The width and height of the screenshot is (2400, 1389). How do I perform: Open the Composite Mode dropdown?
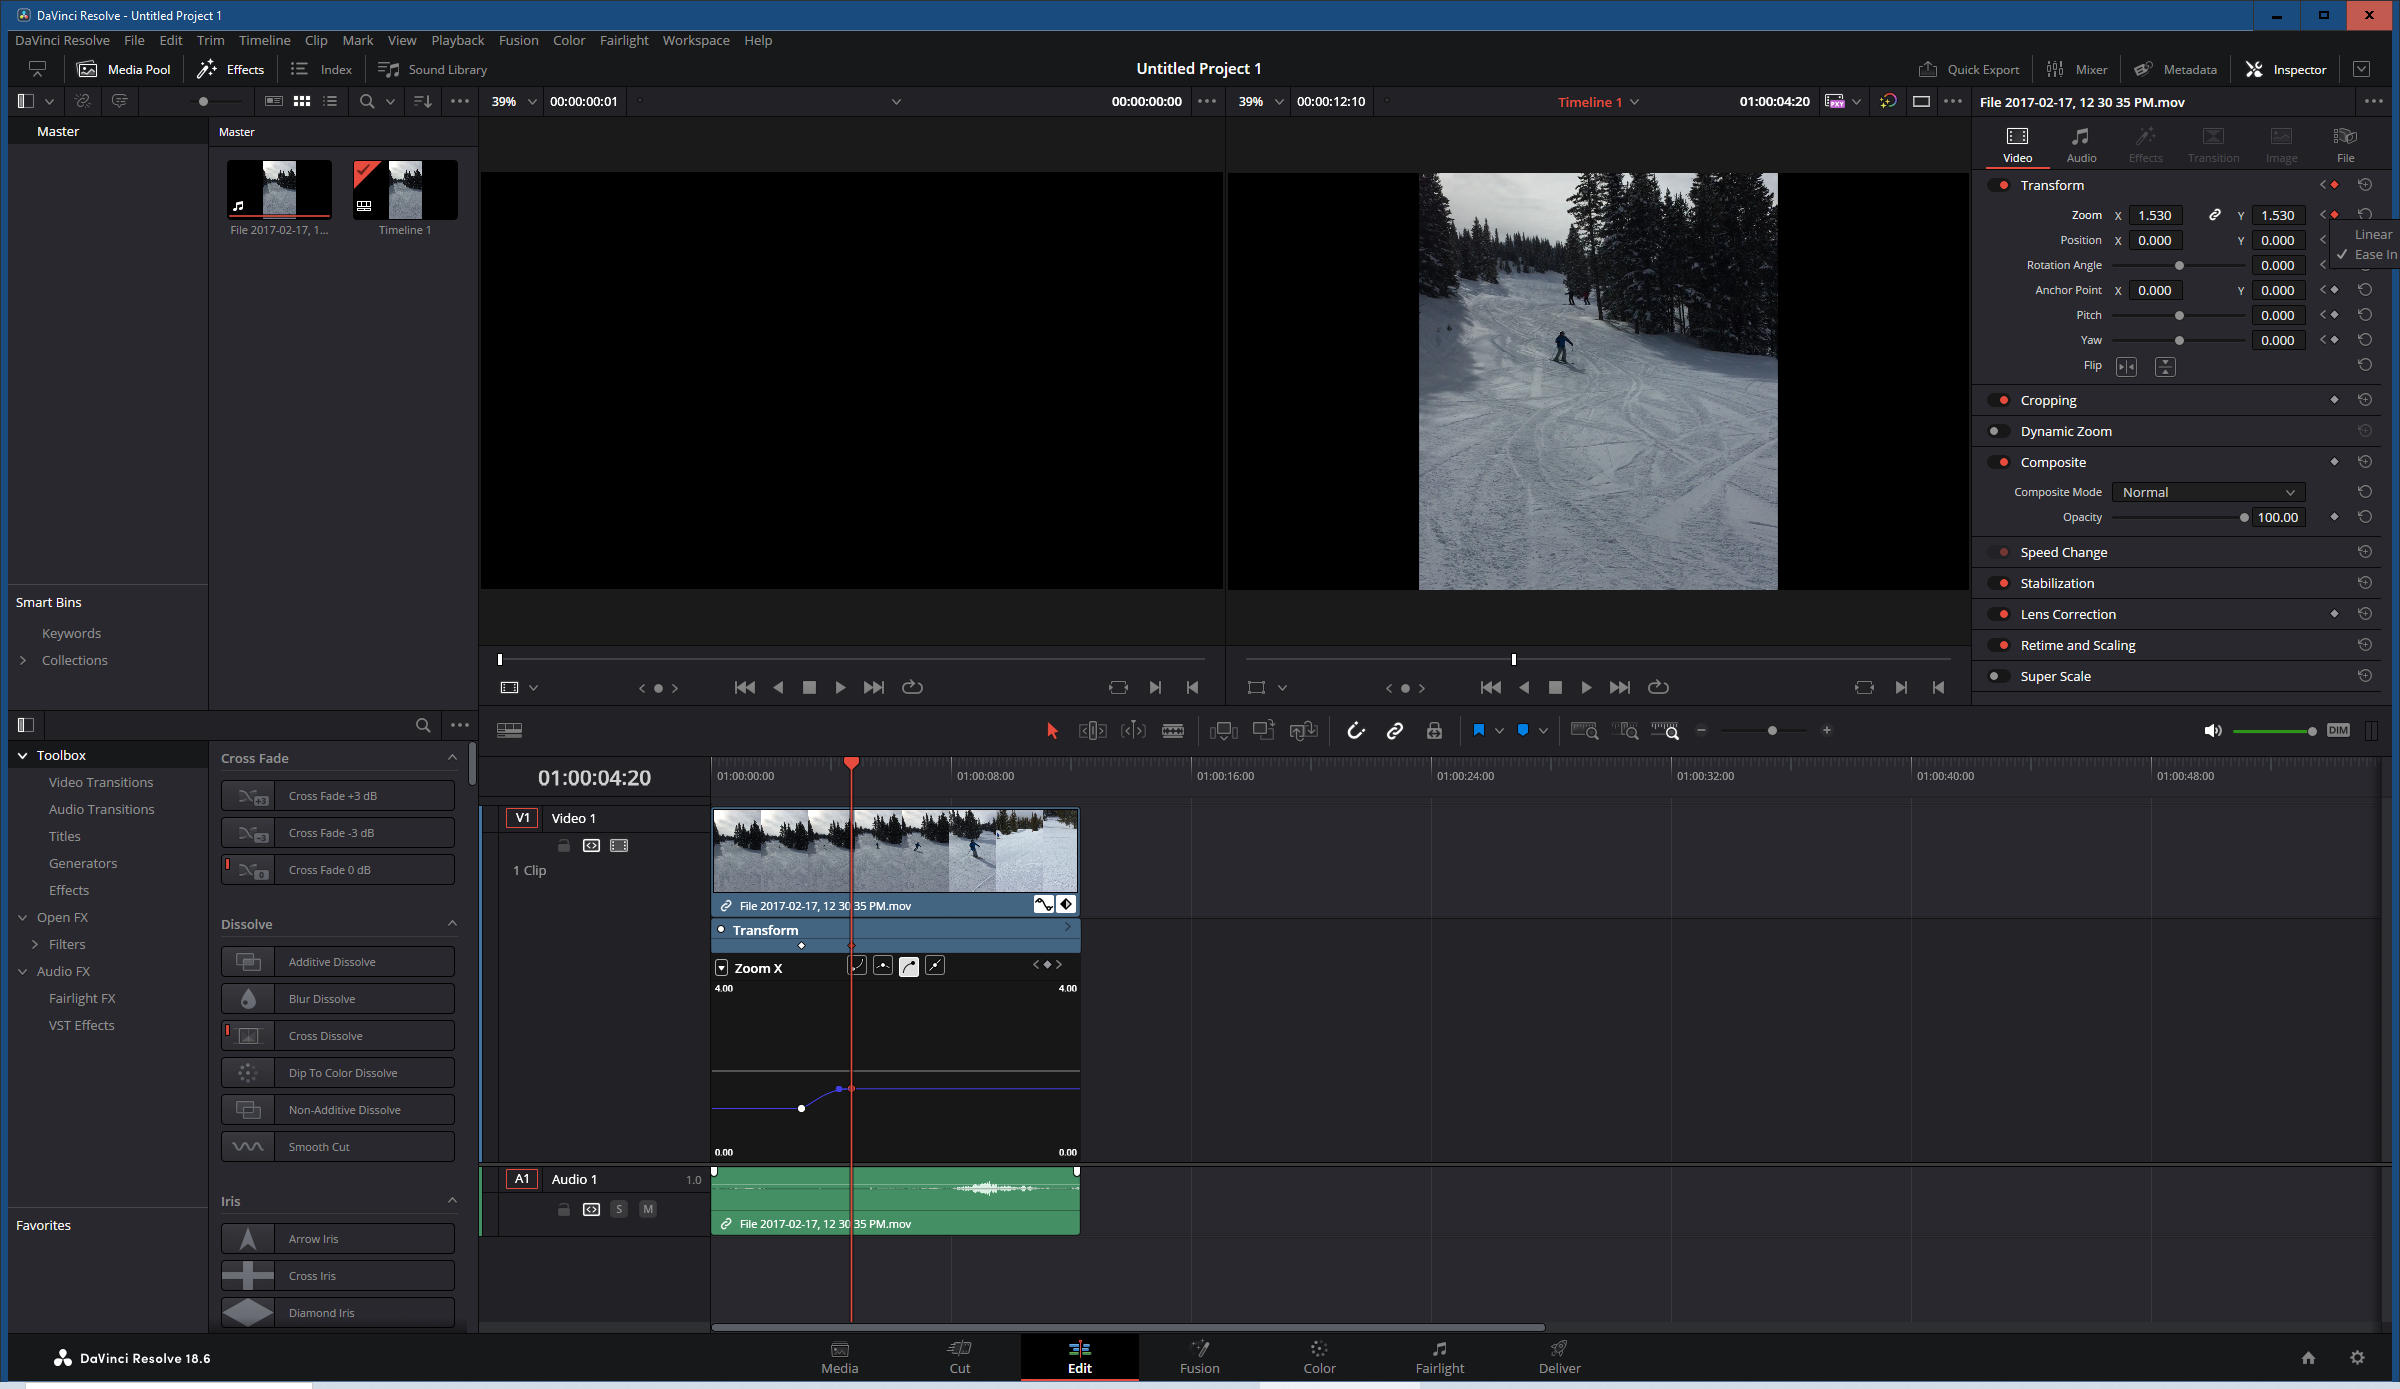(x=2208, y=492)
